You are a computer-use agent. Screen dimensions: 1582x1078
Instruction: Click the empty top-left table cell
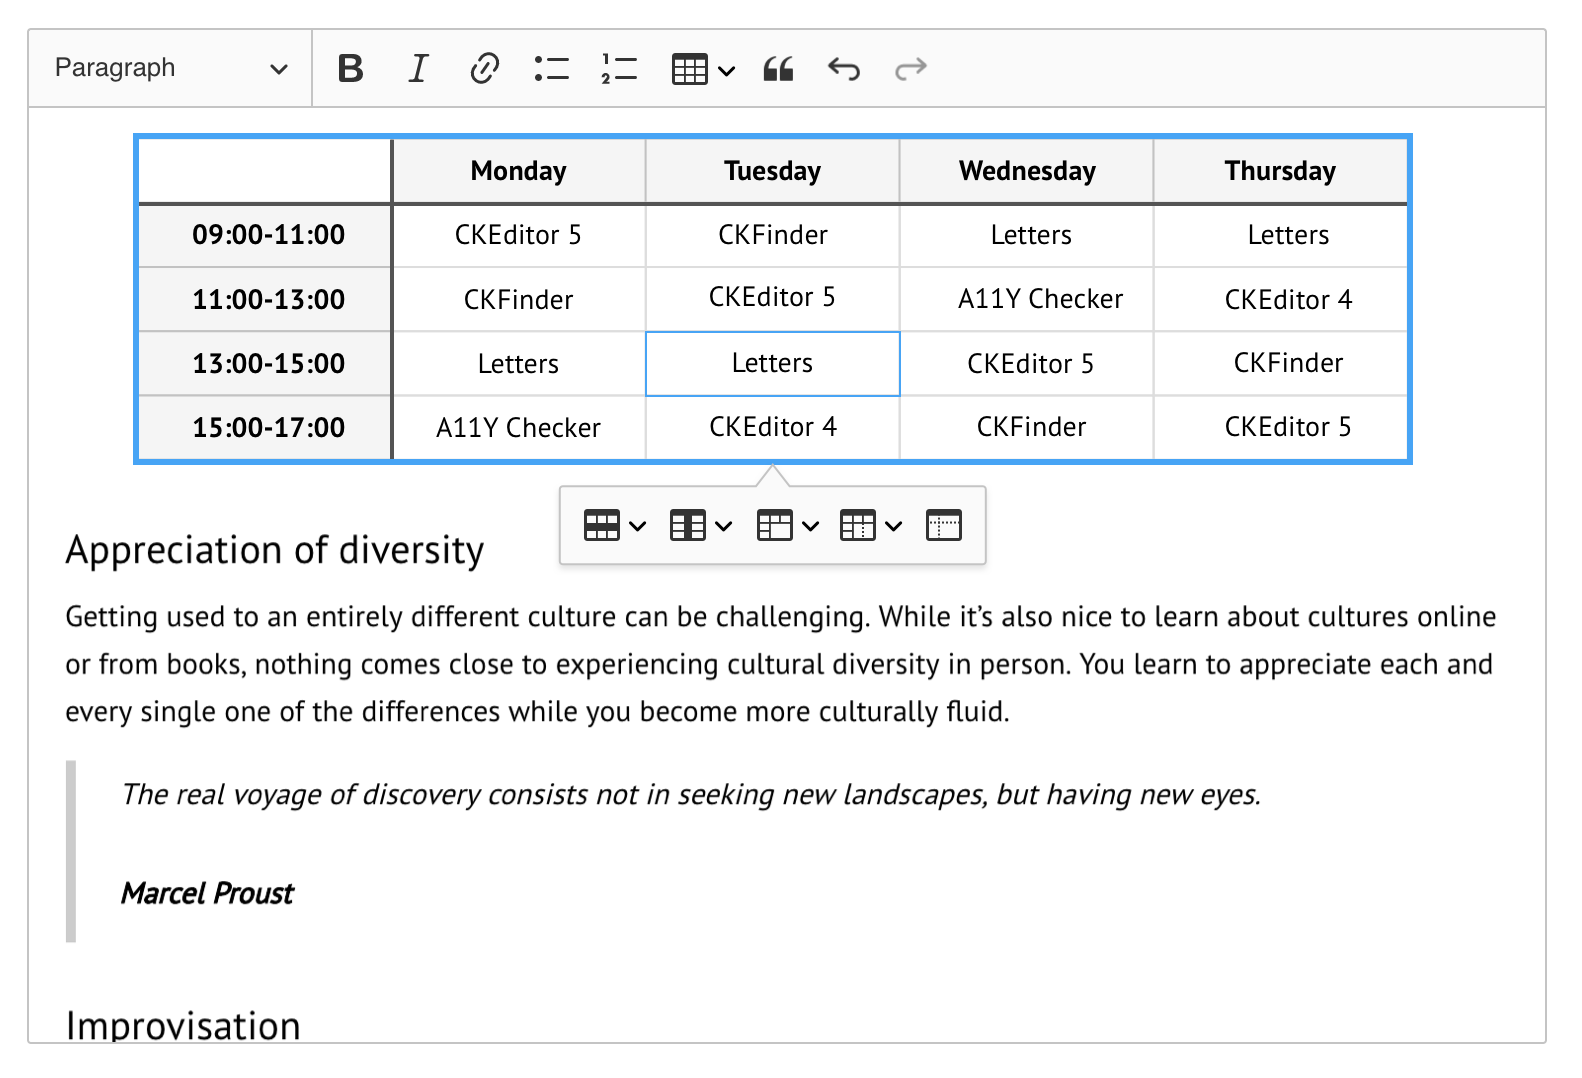[265, 171]
